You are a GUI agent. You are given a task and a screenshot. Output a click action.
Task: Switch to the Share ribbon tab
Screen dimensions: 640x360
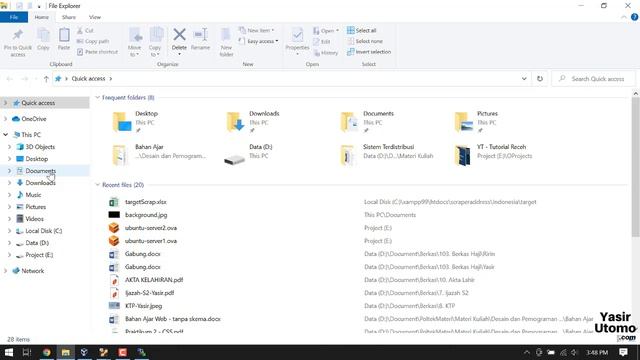tap(69, 17)
